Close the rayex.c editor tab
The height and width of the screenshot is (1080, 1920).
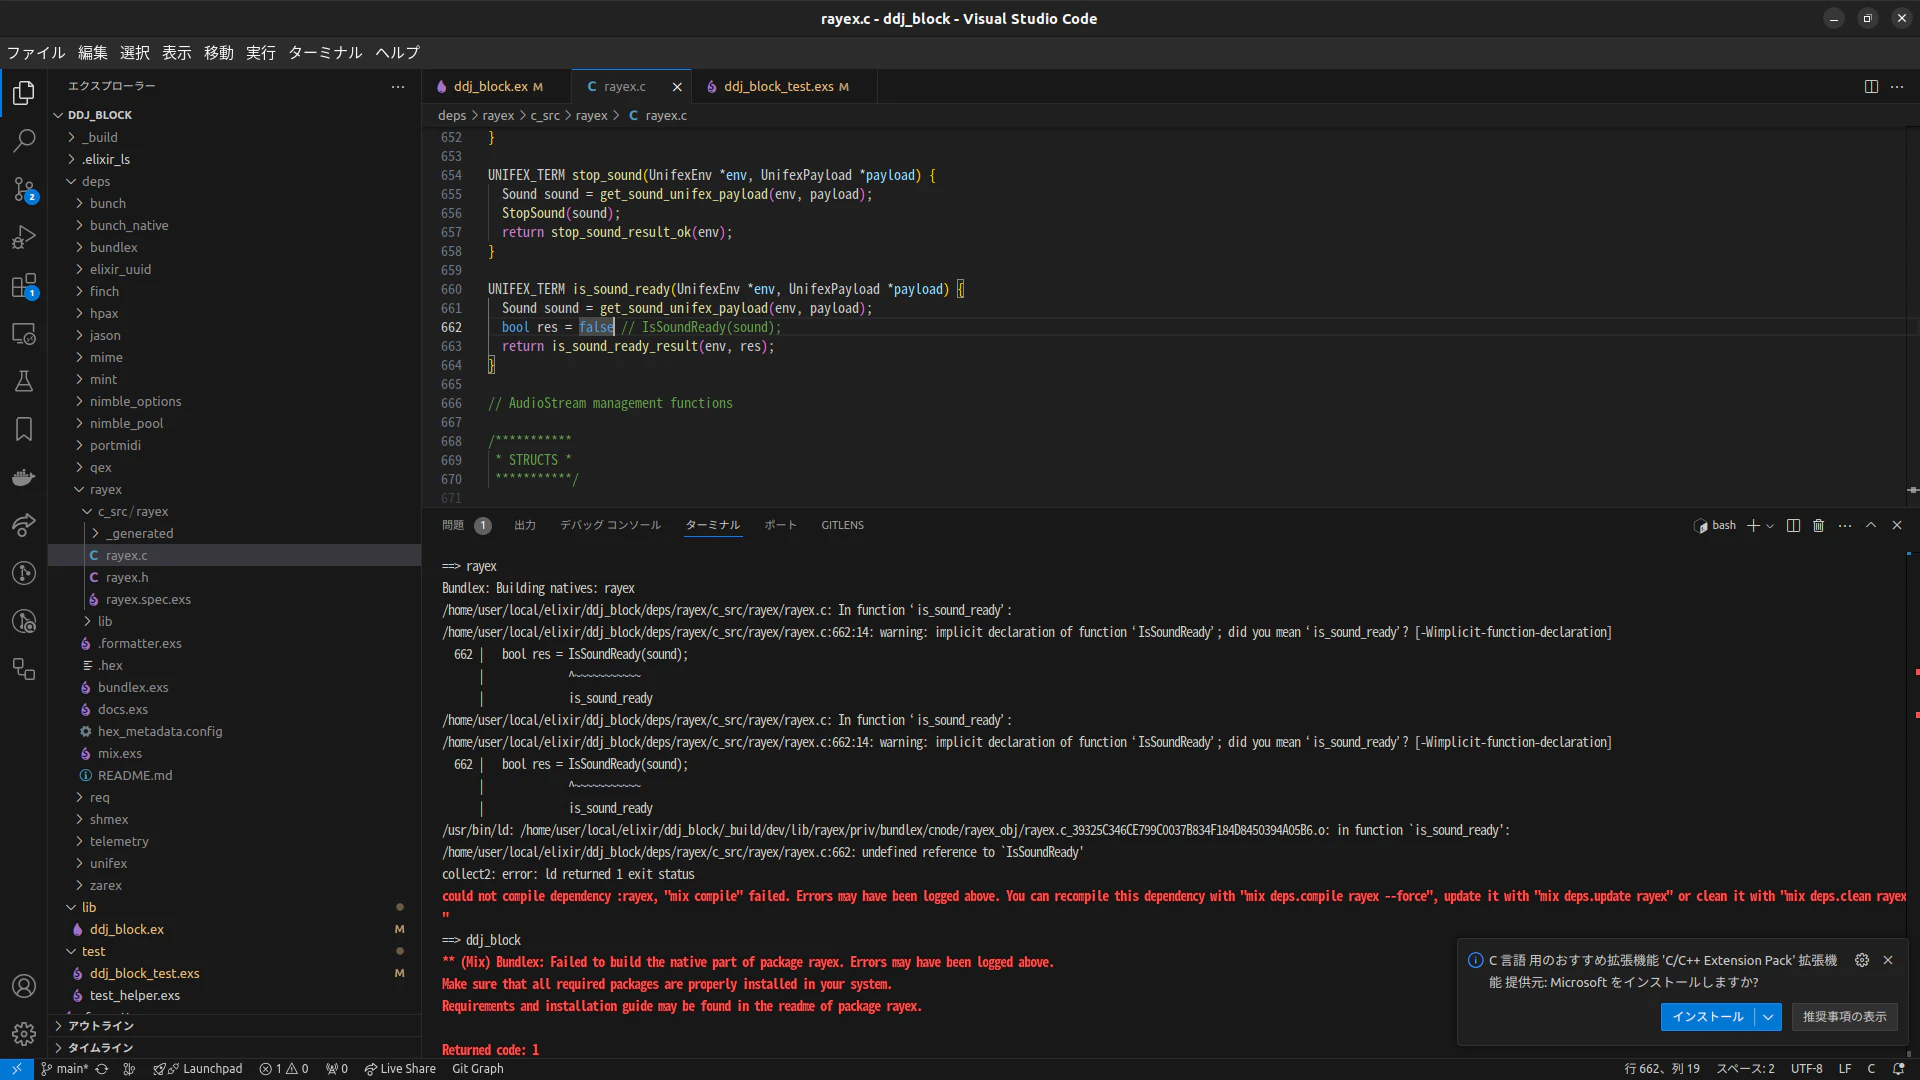[x=677, y=87]
